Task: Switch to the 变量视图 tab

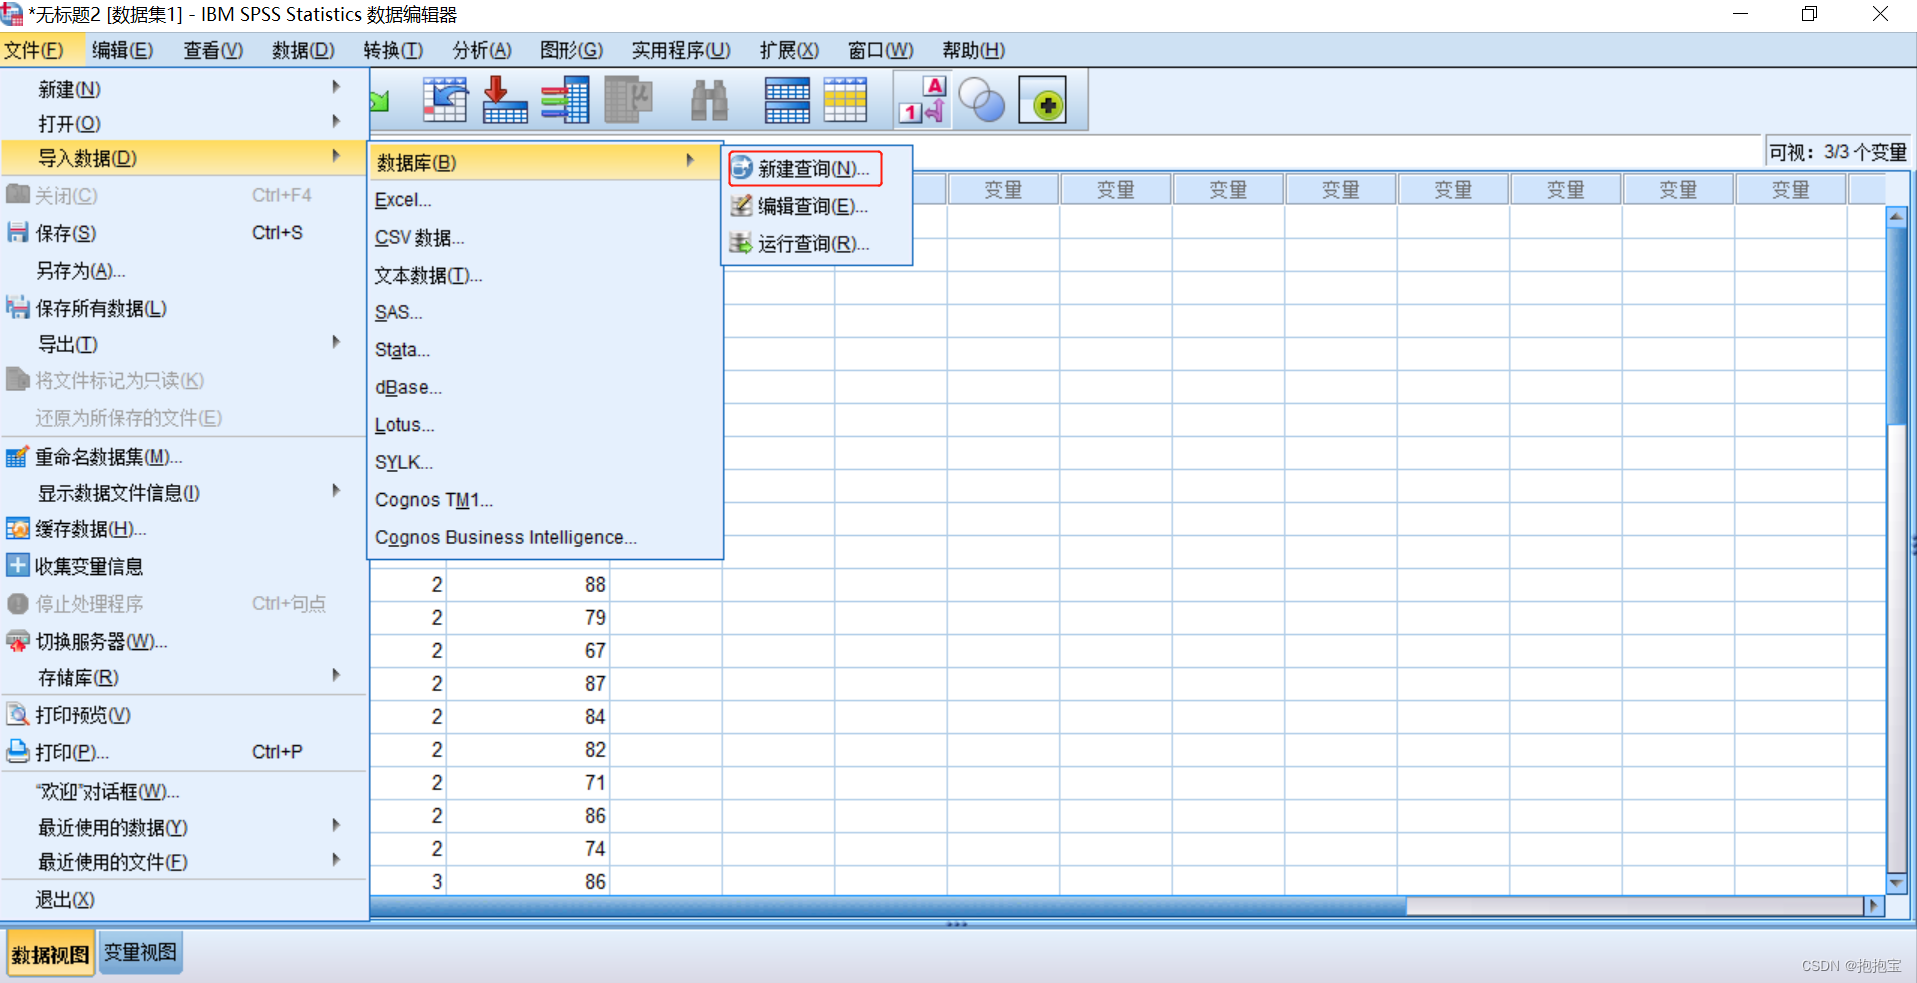Action: pos(141,952)
